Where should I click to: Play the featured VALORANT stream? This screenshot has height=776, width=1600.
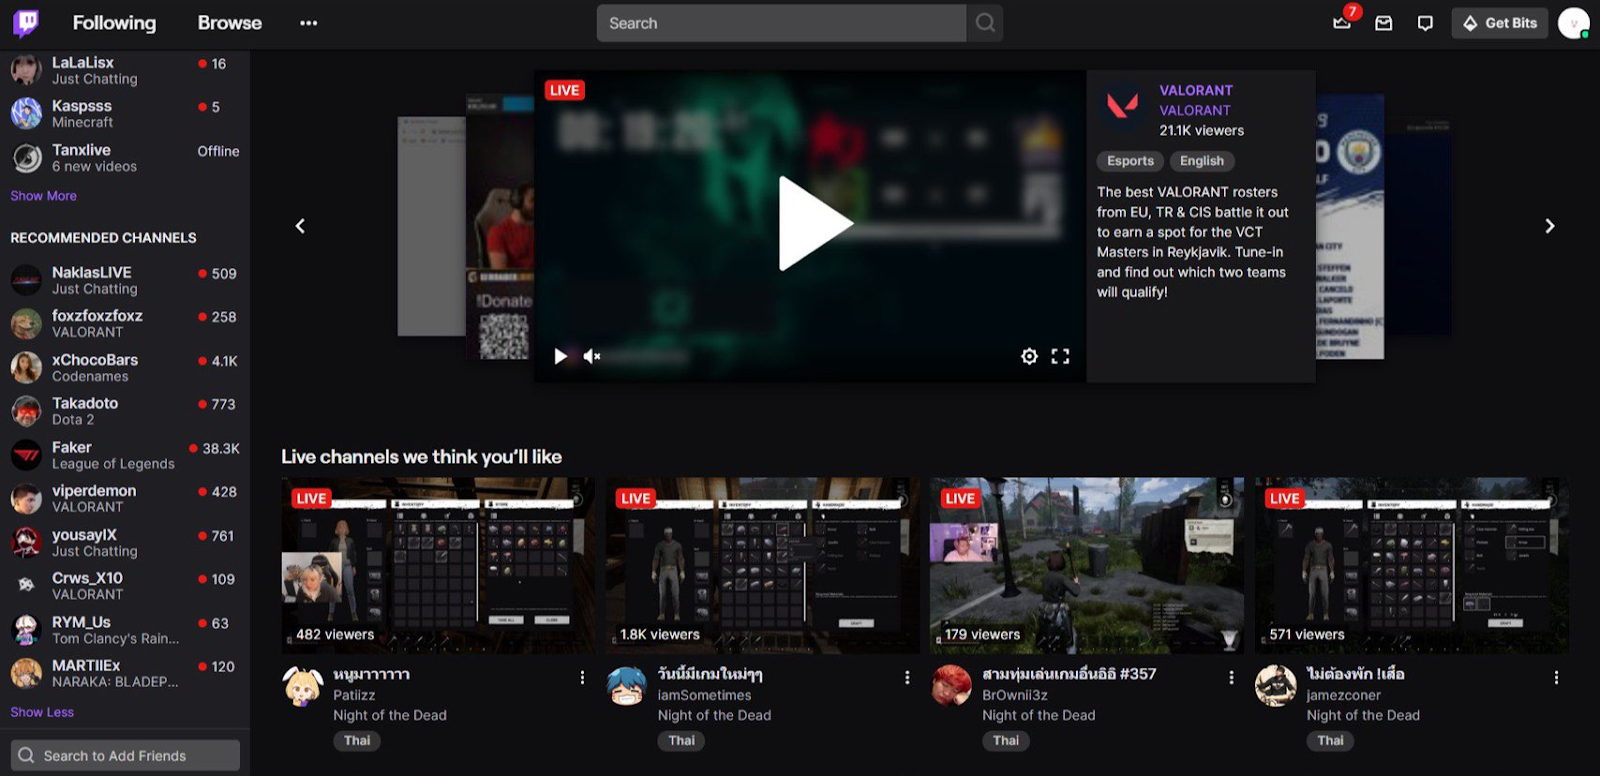(815, 224)
